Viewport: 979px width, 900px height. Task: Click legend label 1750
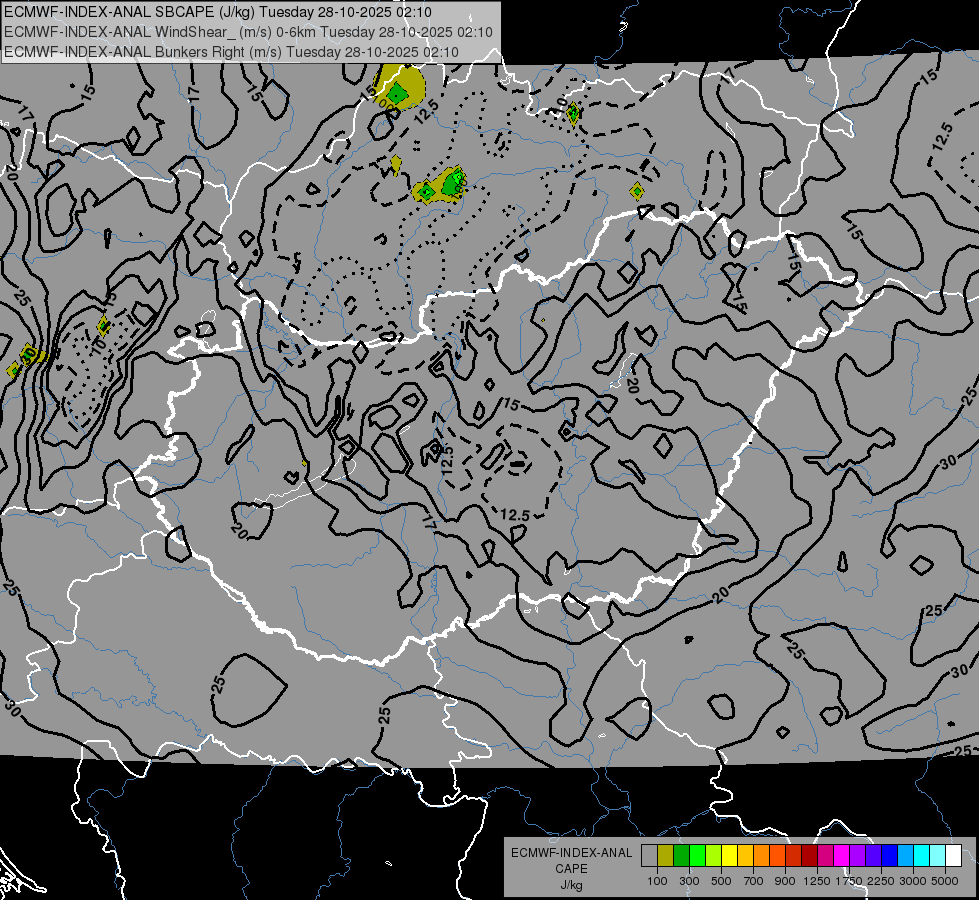point(849,881)
